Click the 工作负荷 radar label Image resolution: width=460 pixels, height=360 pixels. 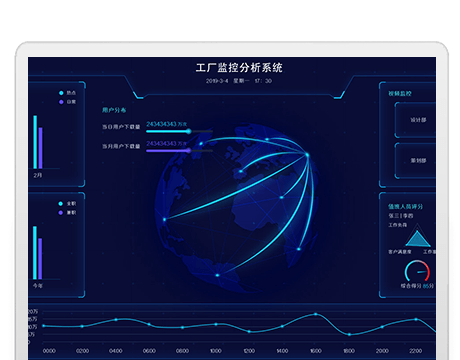398,225
